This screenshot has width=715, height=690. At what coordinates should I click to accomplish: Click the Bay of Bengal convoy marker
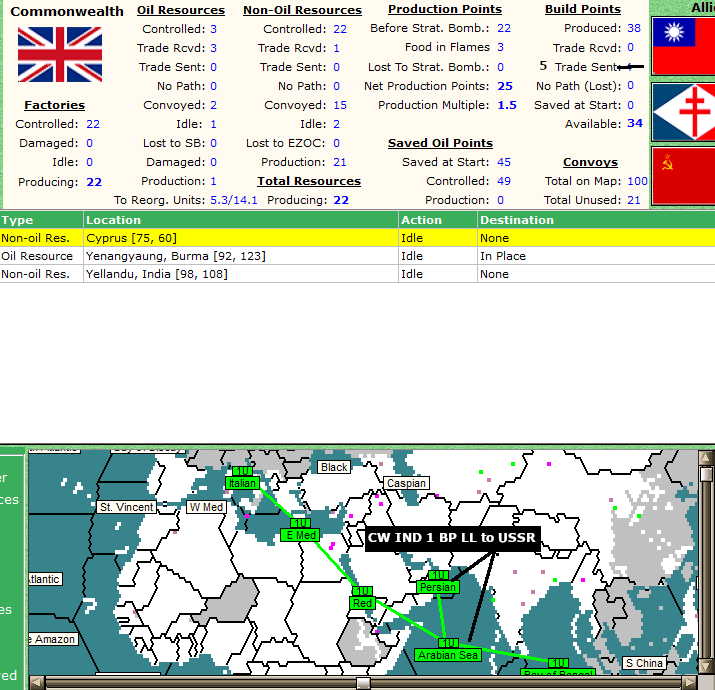(558, 671)
